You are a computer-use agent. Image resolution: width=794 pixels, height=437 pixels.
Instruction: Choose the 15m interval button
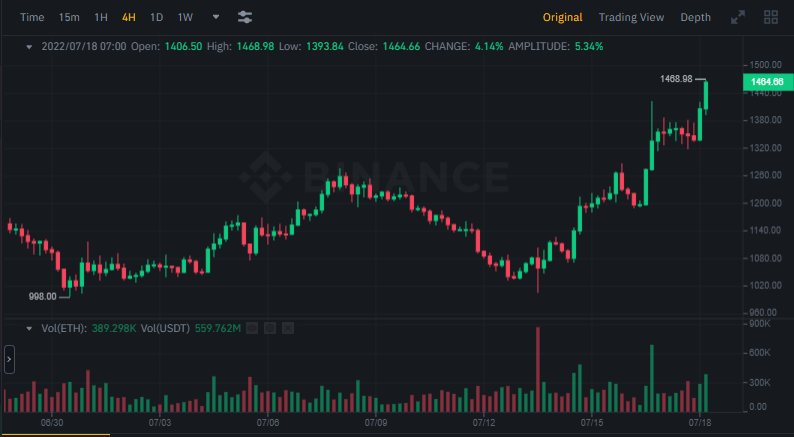pyautogui.click(x=69, y=17)
